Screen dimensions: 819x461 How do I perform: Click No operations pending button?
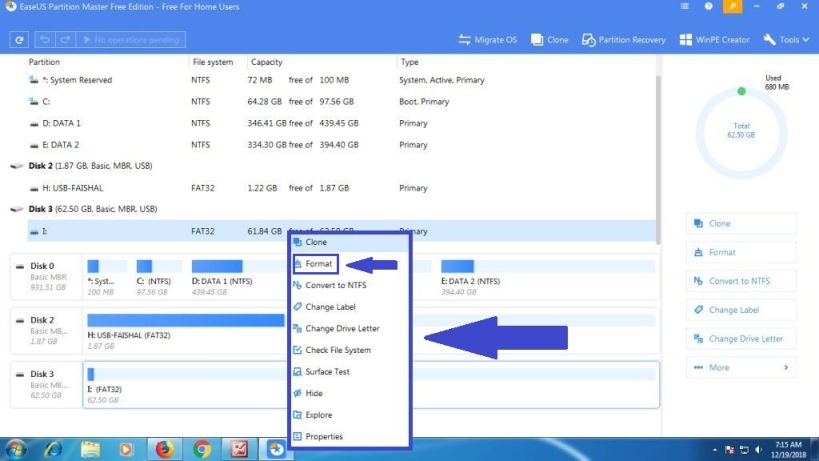coord(131,40)
